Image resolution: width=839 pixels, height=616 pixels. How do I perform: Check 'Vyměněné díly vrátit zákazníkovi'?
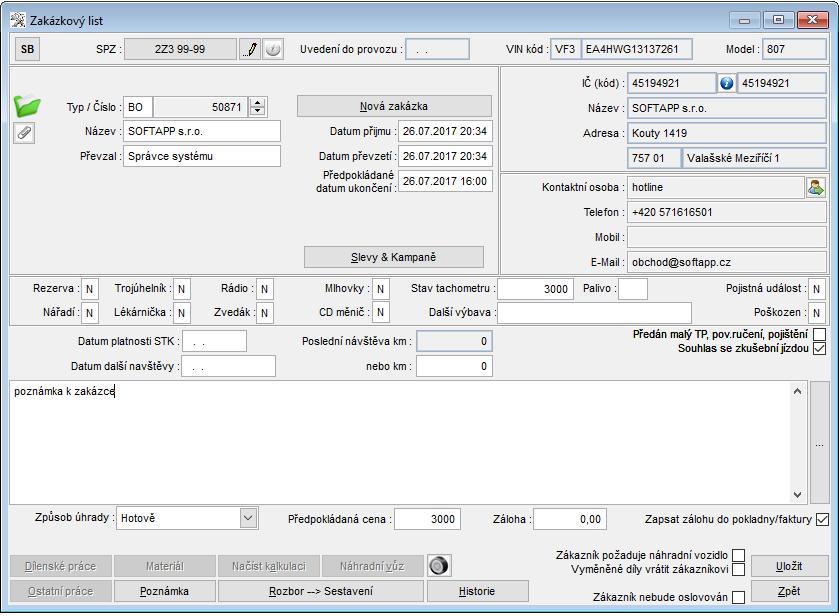click(738, 569)
